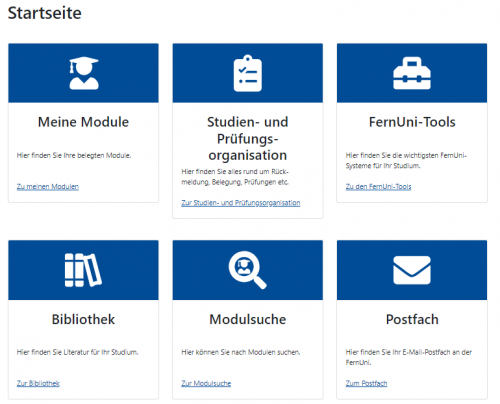Select the 'FernUni-Tools' card heading
The image size is (500, 404).
point(412,122)
